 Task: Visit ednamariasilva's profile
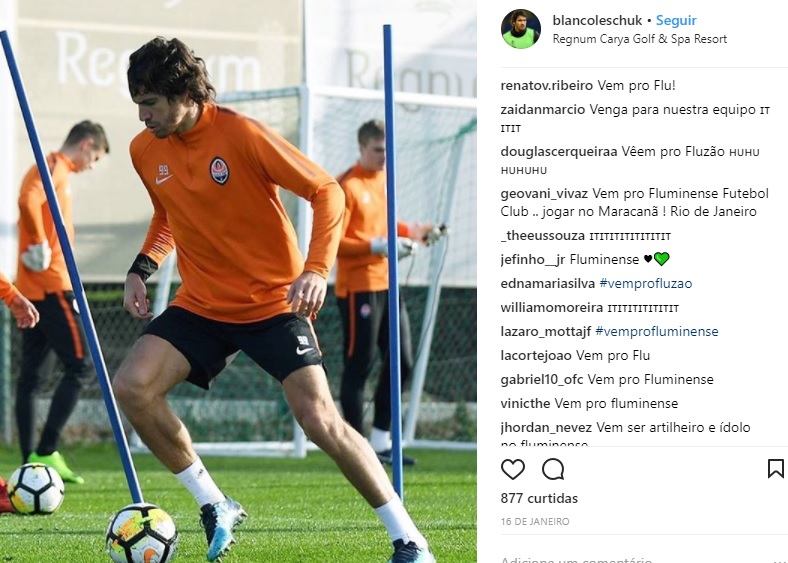(x=547, y=284)
